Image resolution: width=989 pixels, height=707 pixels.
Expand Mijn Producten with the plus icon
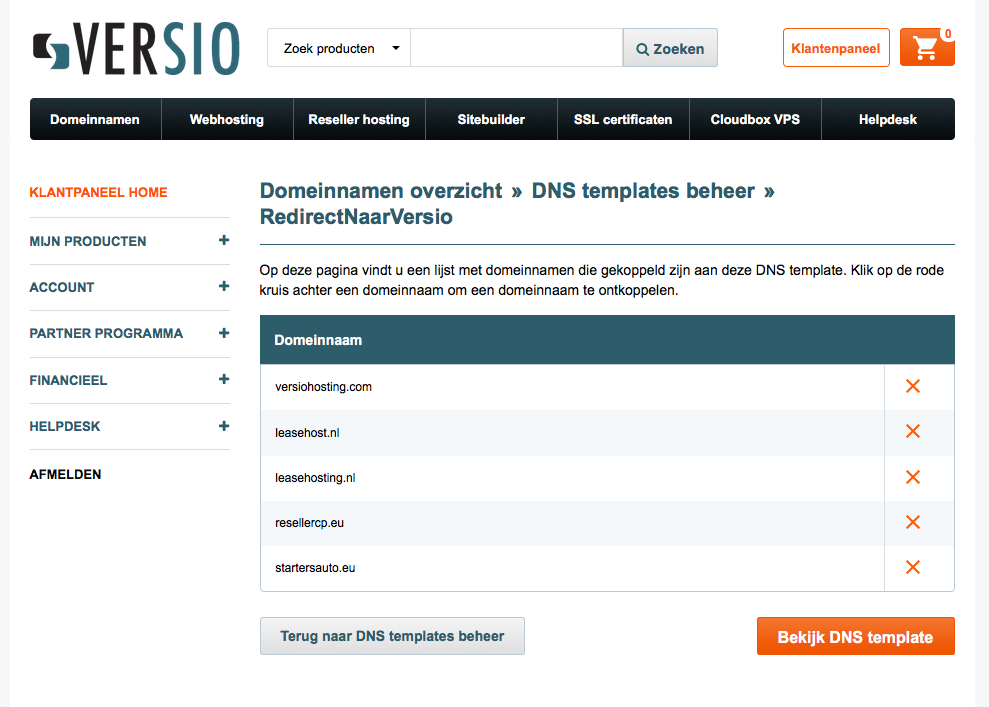point(224,240)
